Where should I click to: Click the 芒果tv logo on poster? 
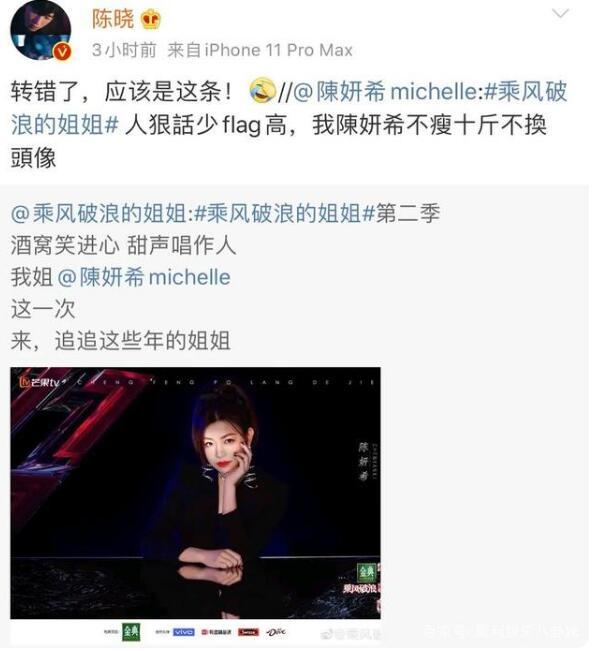pyautogui.click(x=41, y=382)
